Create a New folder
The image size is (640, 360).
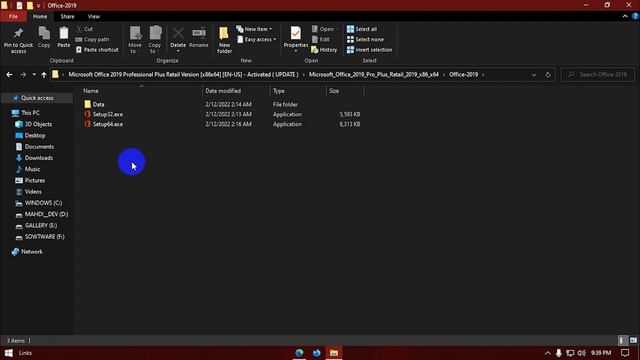[224, 40]
